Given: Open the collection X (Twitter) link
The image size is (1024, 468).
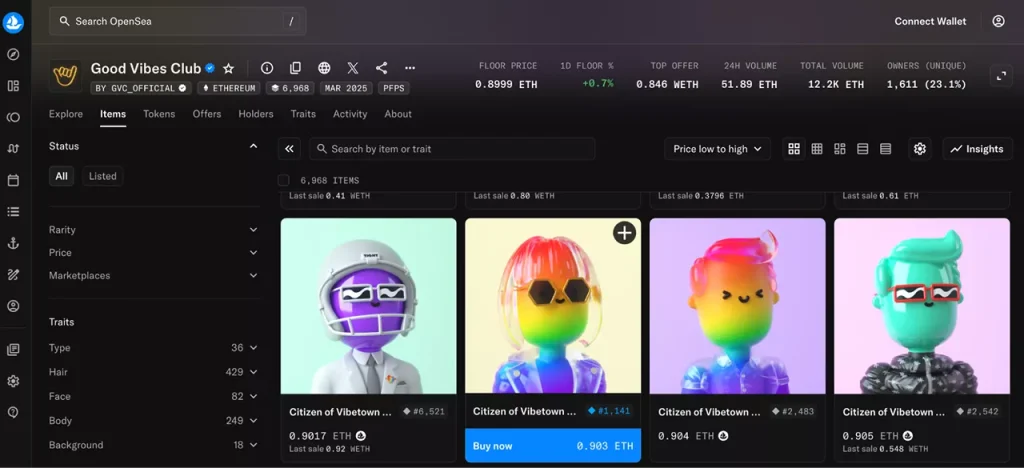Looking at the screenshot, I should coord(353,68).
